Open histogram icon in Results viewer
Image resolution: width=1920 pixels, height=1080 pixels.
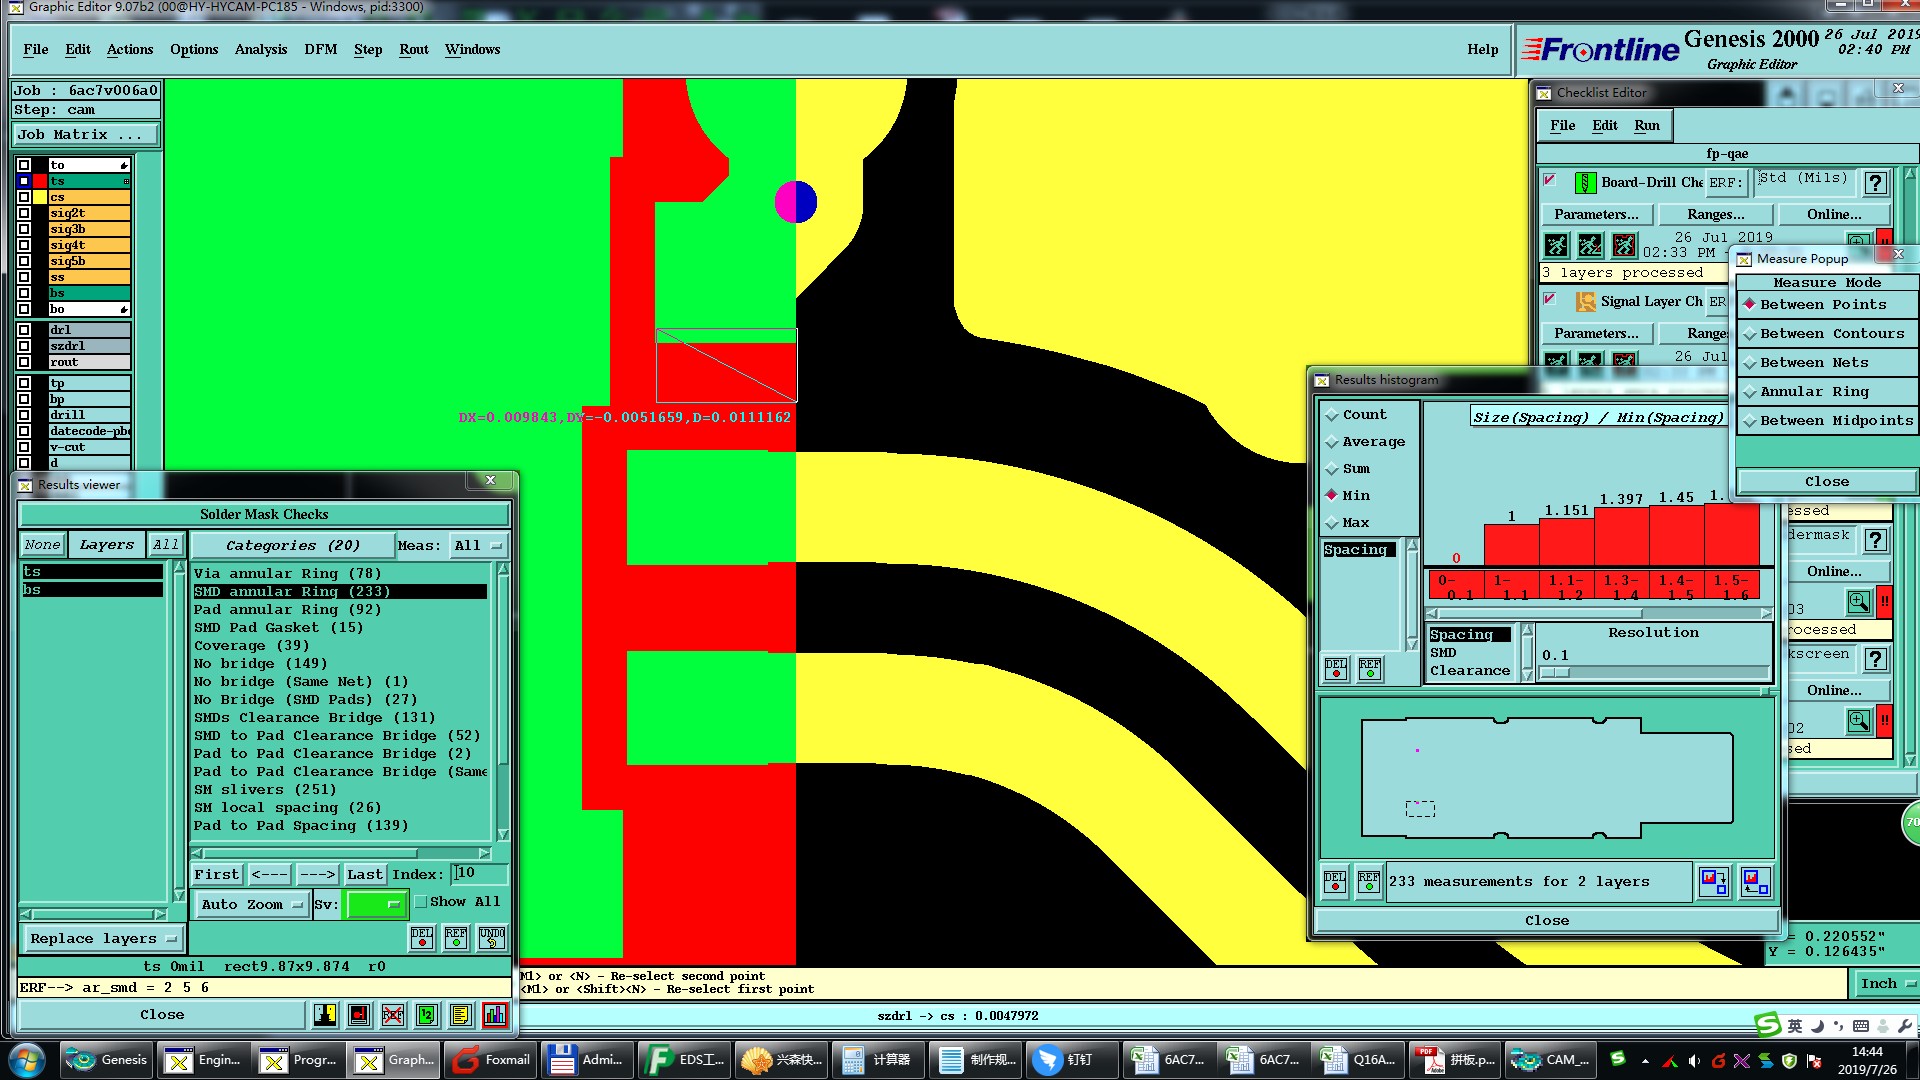click(x=494, y=1015)
